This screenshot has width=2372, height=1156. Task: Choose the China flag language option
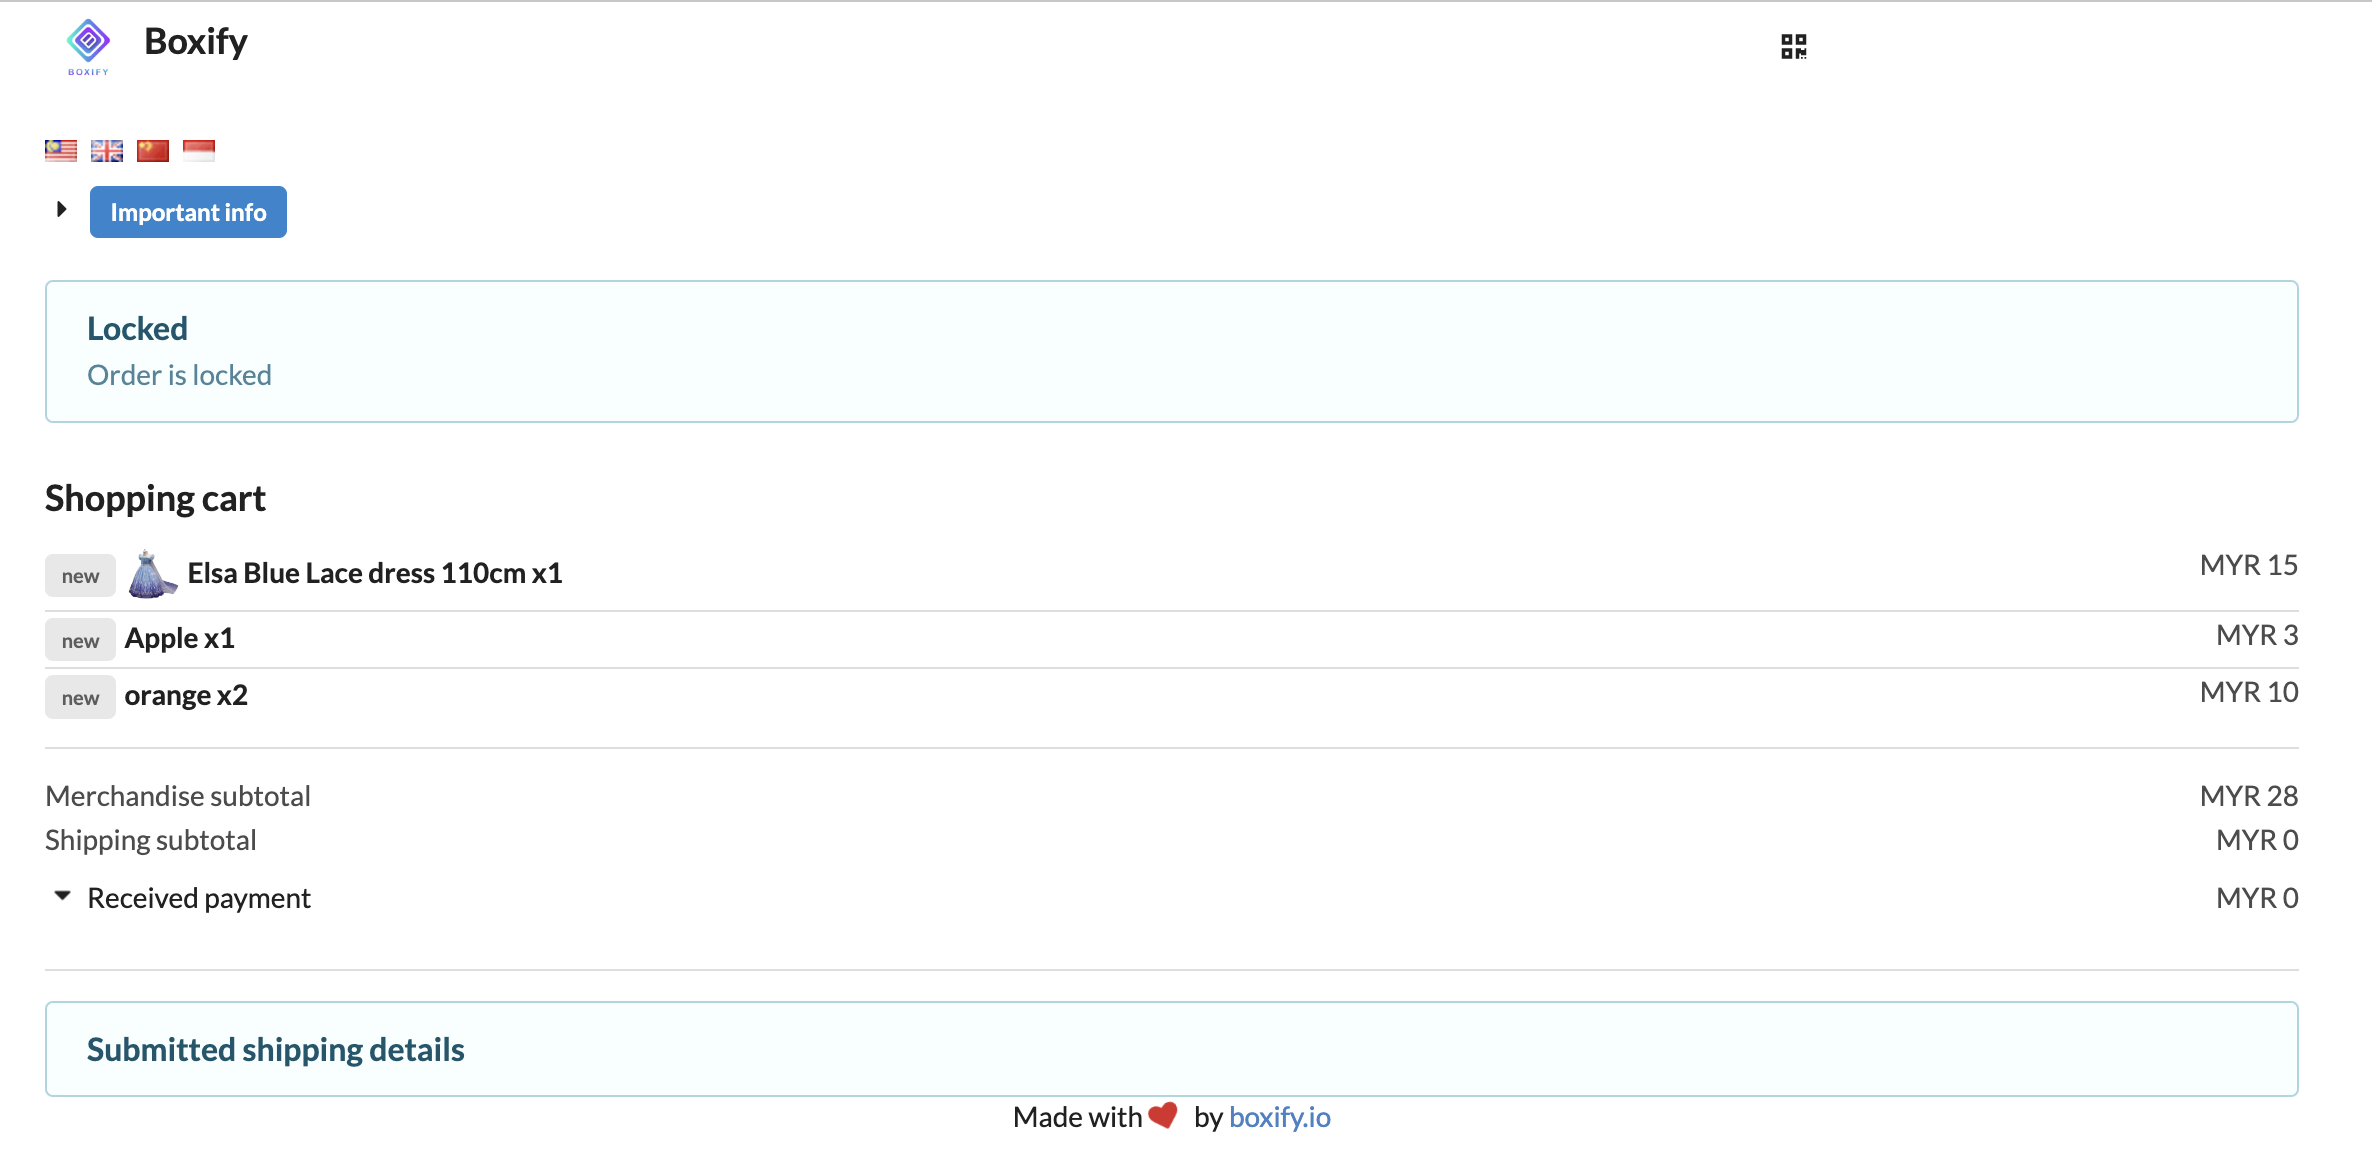(153, 151)
